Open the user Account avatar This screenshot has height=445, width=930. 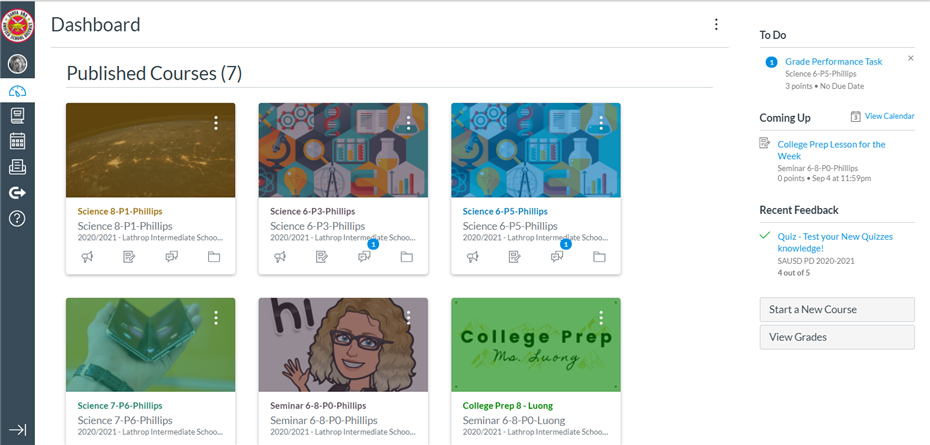pyautogui.click(x=17, y=63)
